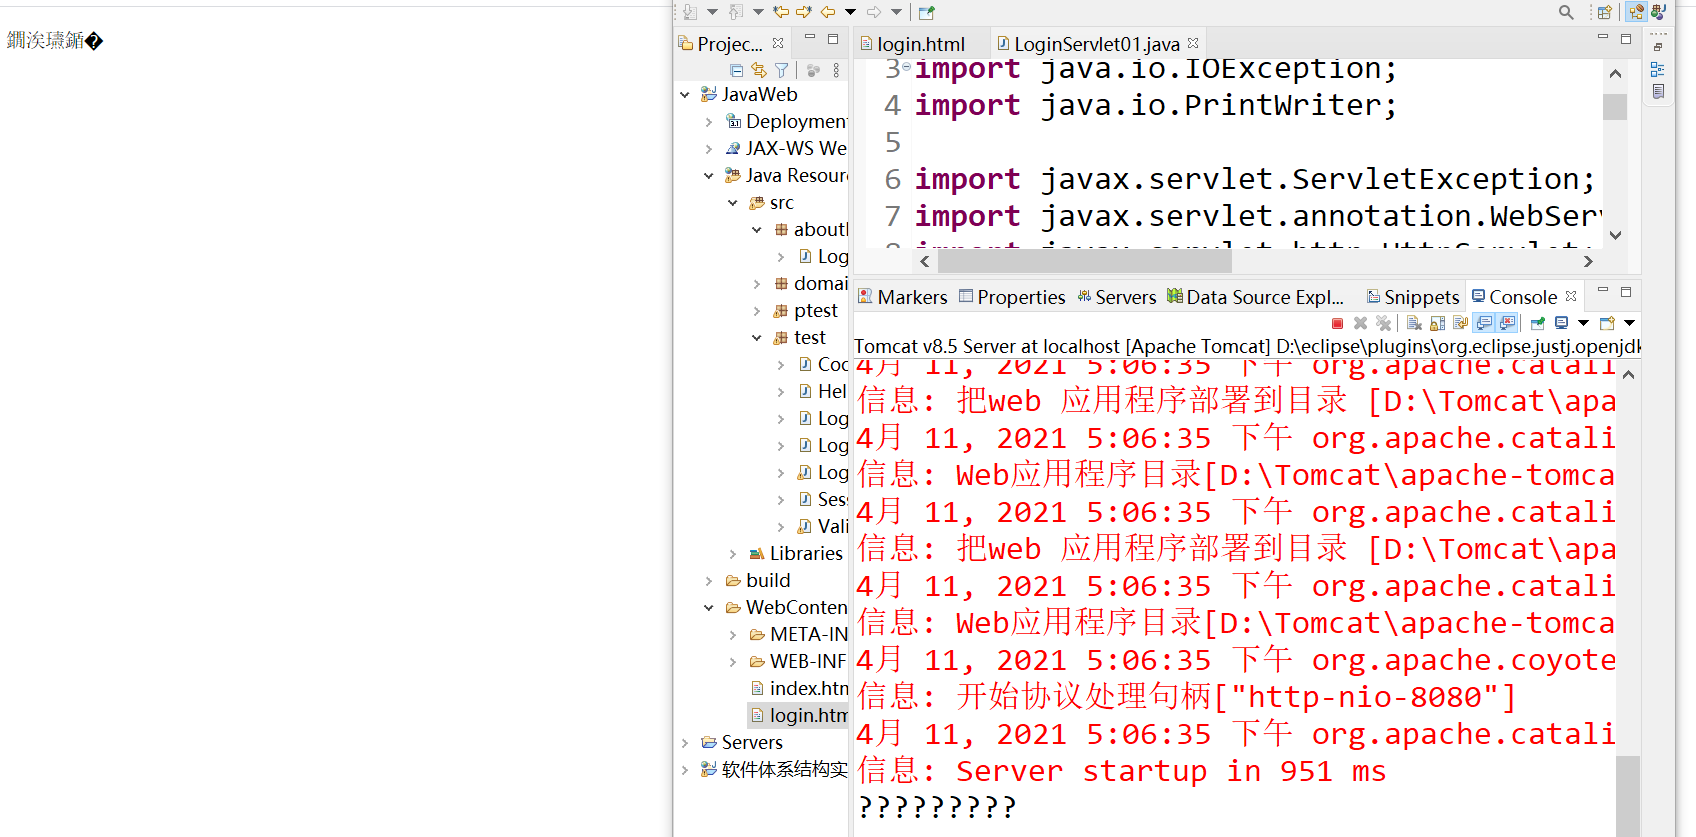Close the Console view tab

pyautogui.click(x=1571, y=296)
